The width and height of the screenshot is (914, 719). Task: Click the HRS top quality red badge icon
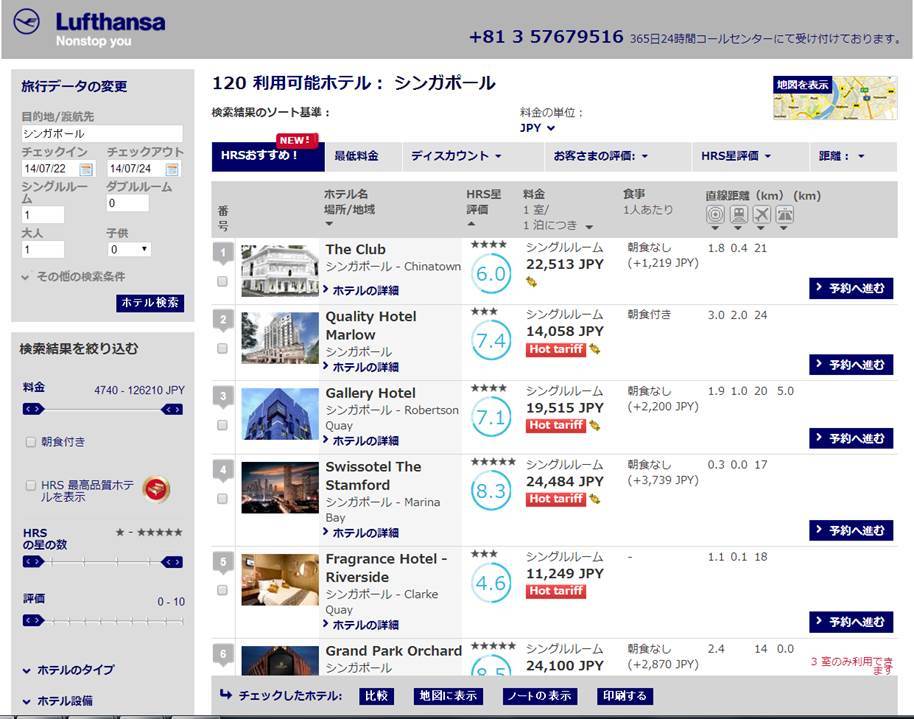(156, 489)
